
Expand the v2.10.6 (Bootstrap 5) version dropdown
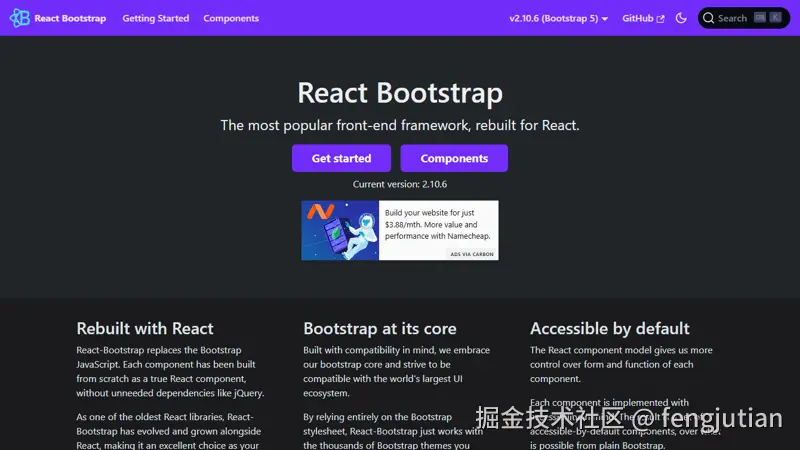559,18
